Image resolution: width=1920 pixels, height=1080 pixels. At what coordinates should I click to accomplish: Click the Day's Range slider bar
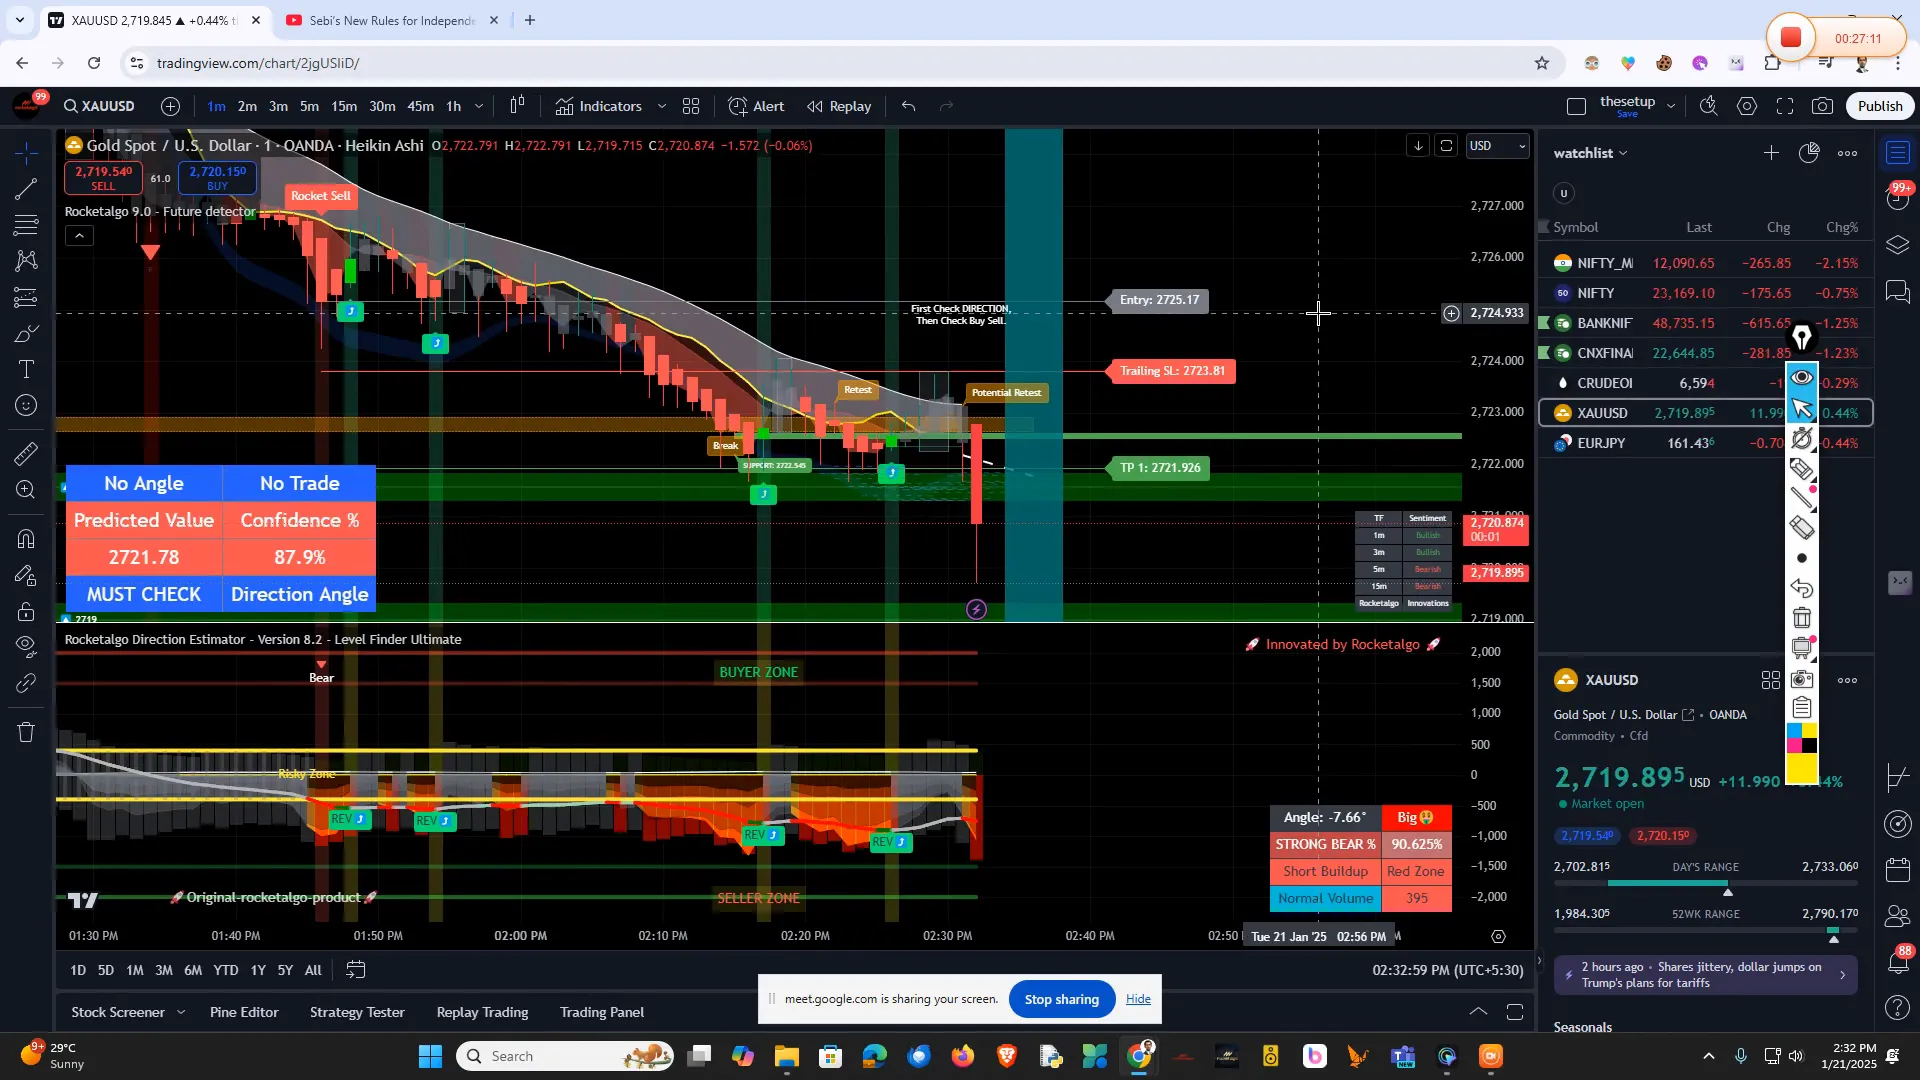pos(1706,883)
